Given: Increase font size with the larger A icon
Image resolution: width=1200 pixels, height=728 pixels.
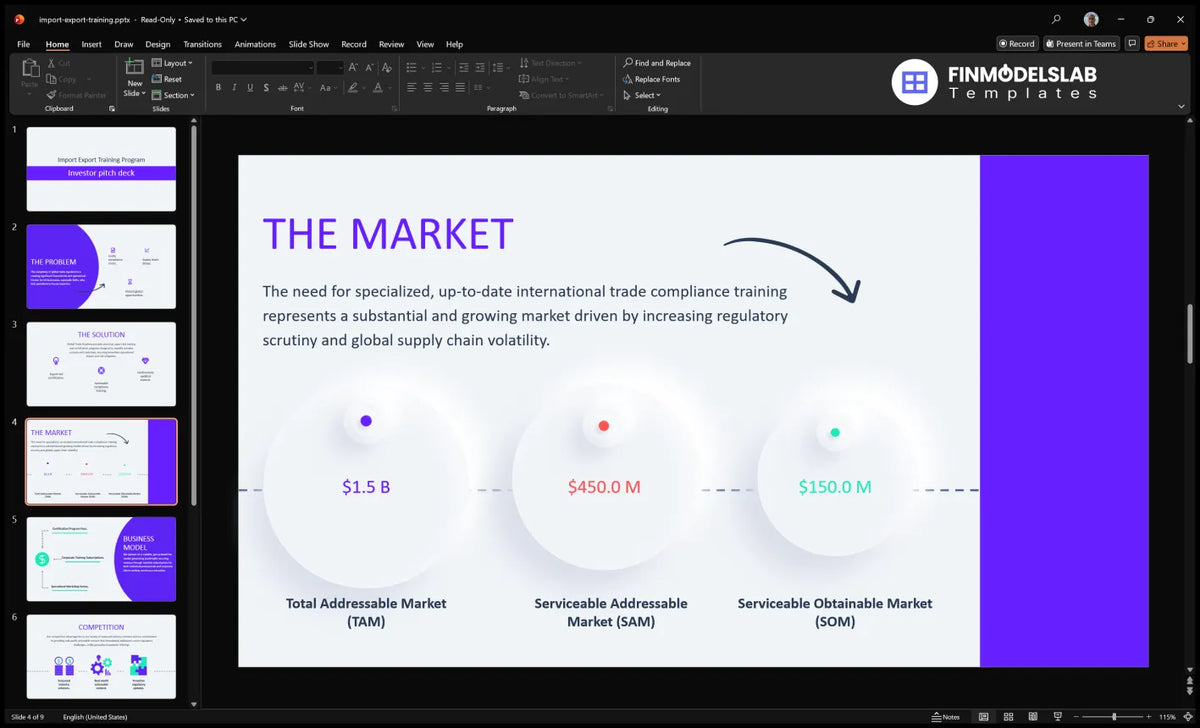Looking at the screenshot, I should [352, 67].
